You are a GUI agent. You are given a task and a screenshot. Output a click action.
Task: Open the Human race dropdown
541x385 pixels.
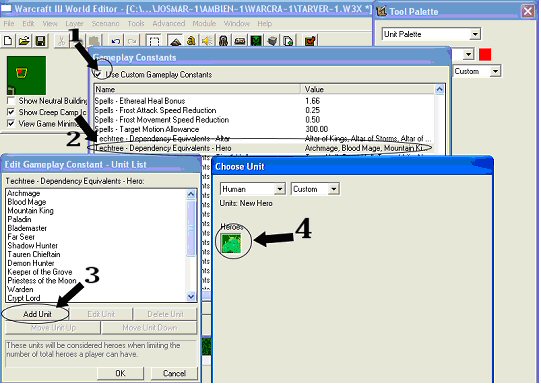(253, 189)
